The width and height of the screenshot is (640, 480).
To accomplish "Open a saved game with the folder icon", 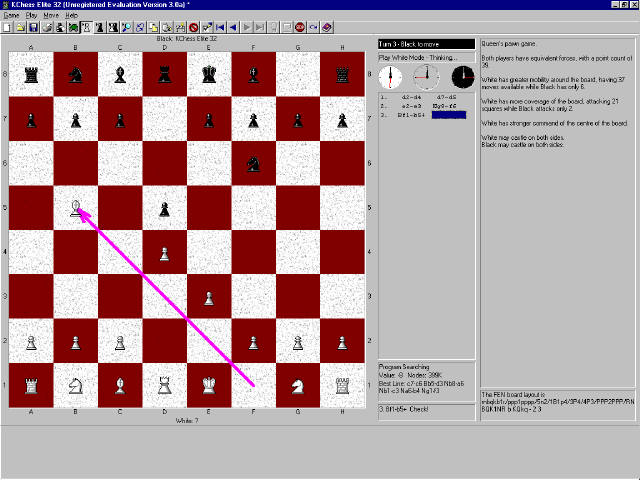I will coord(20,27).
